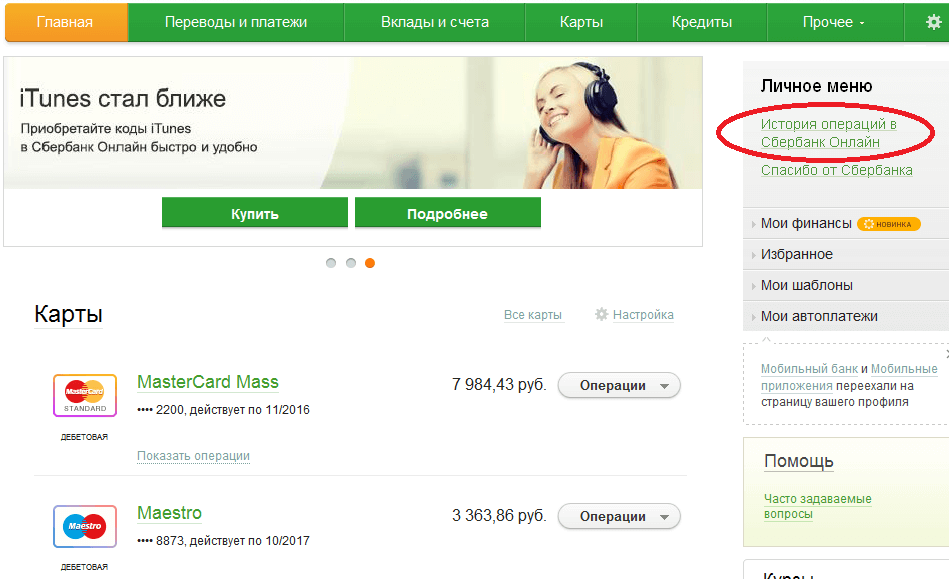Click gear icon beside Настройка

[601, 314]
